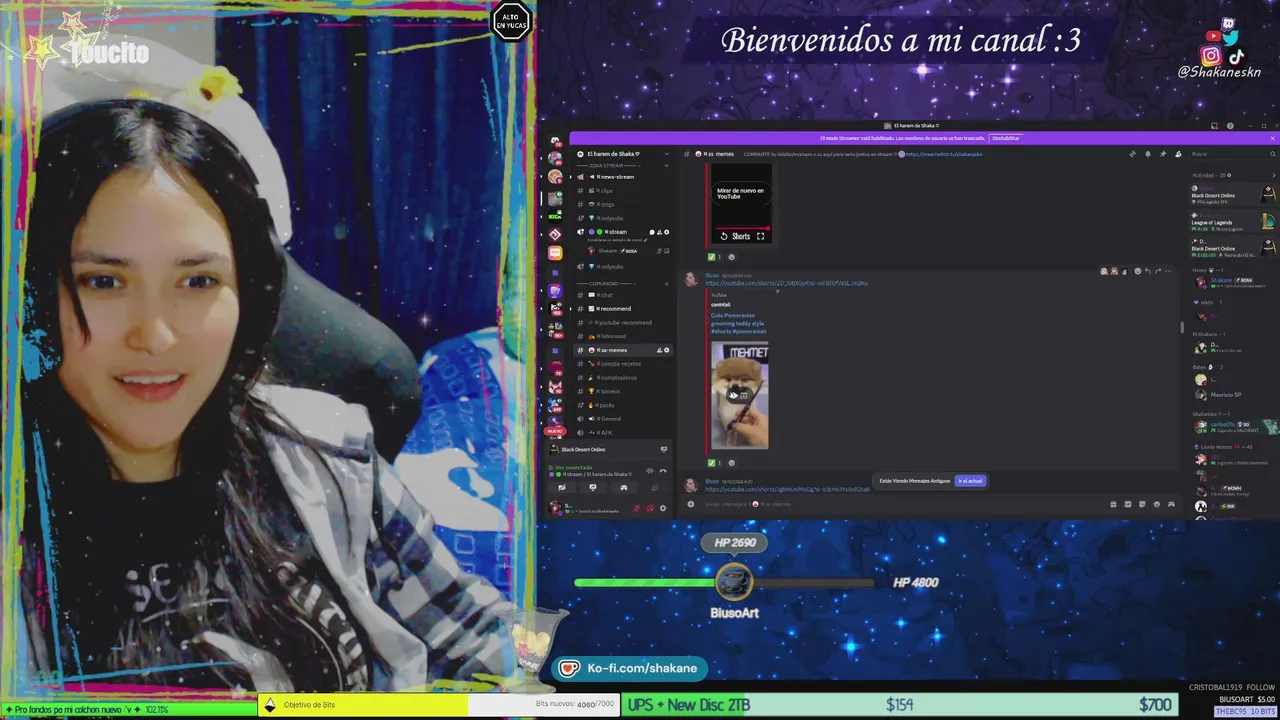Open the soundboard from voice panel
The height and width of the screenshot is (720, 1280).
[x=655, y=487]
